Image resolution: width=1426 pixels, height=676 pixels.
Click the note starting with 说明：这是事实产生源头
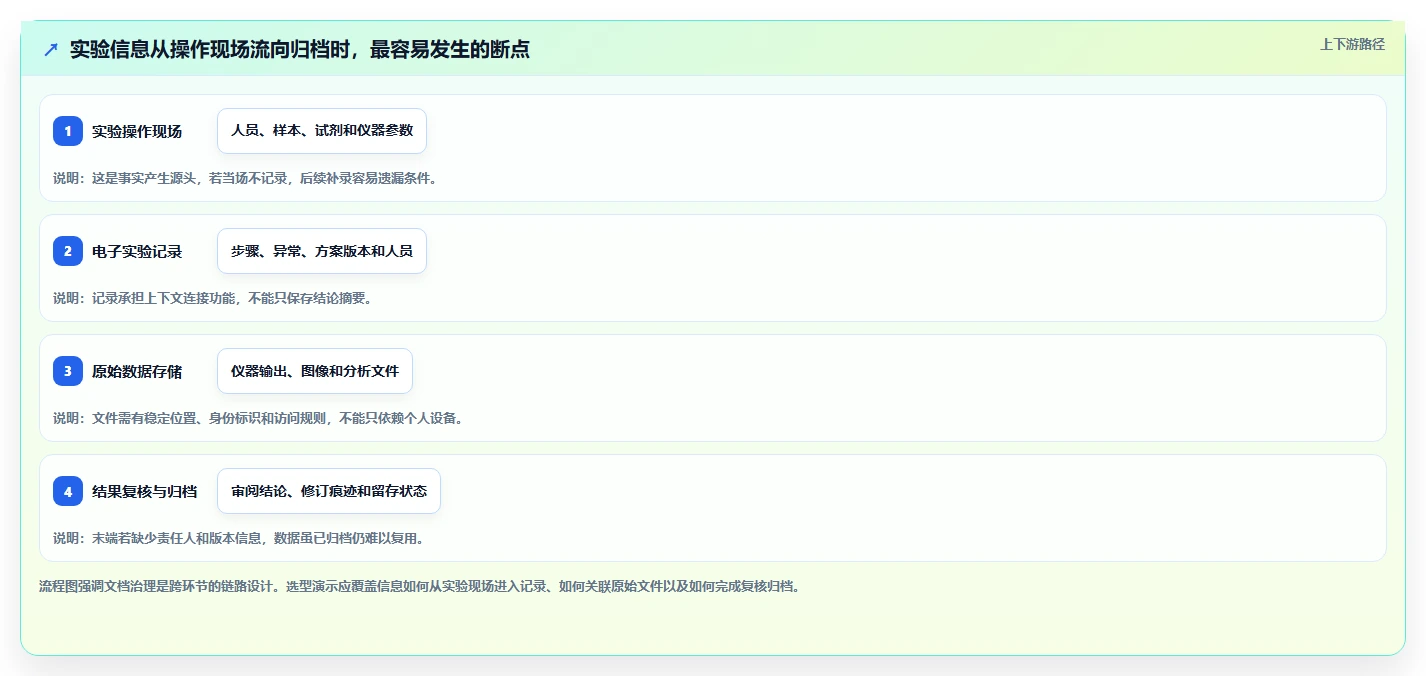[245, 178]
